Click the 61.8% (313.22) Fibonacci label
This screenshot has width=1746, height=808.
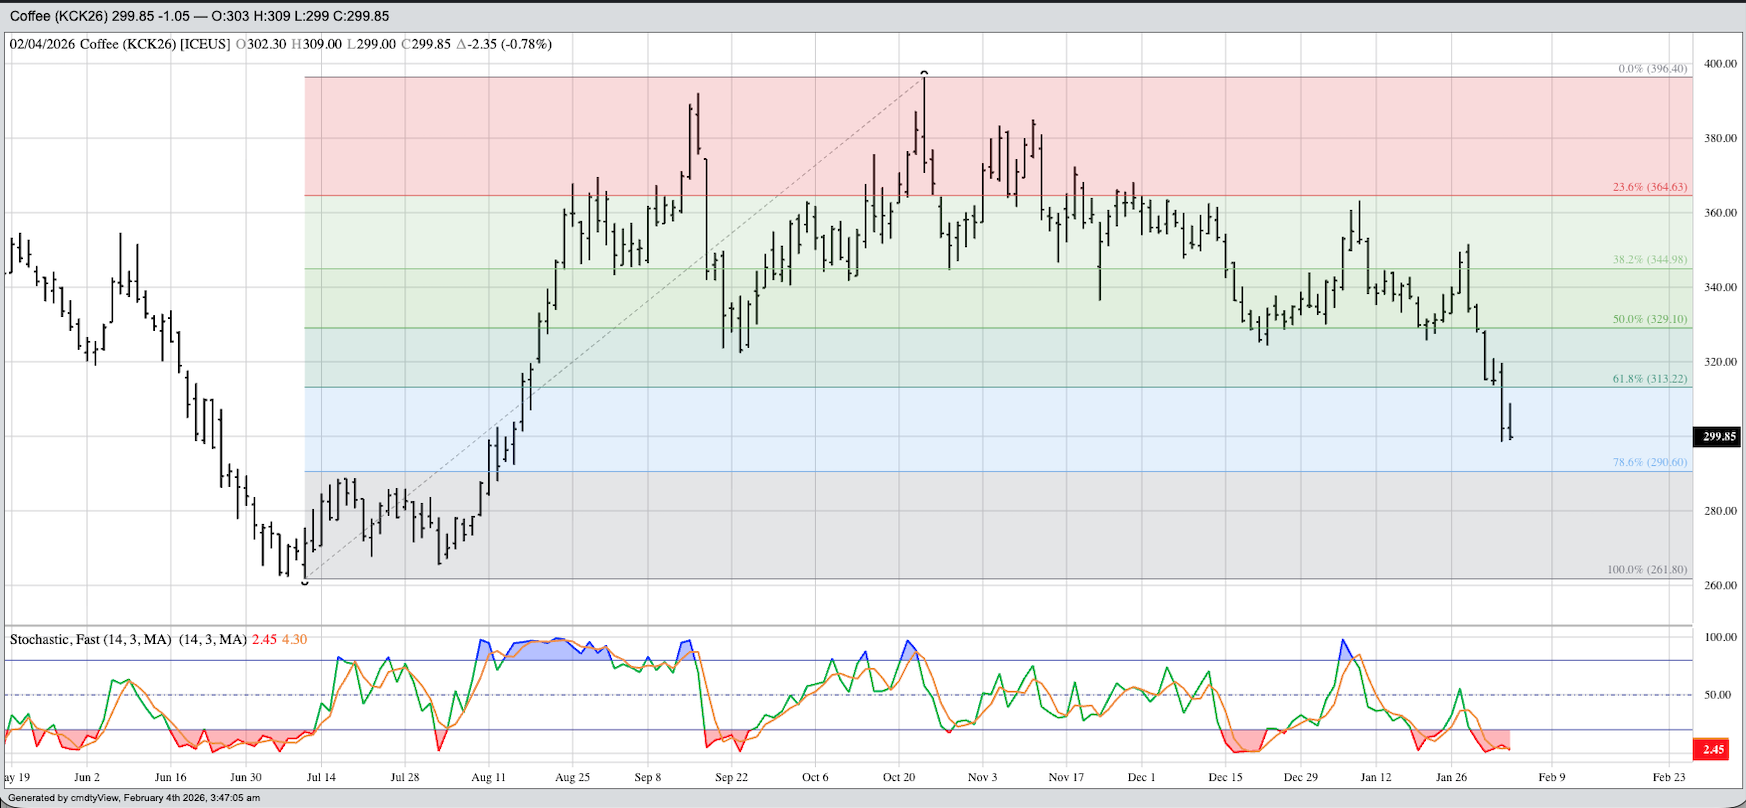pyautogui.click(x=1649, y=379)
